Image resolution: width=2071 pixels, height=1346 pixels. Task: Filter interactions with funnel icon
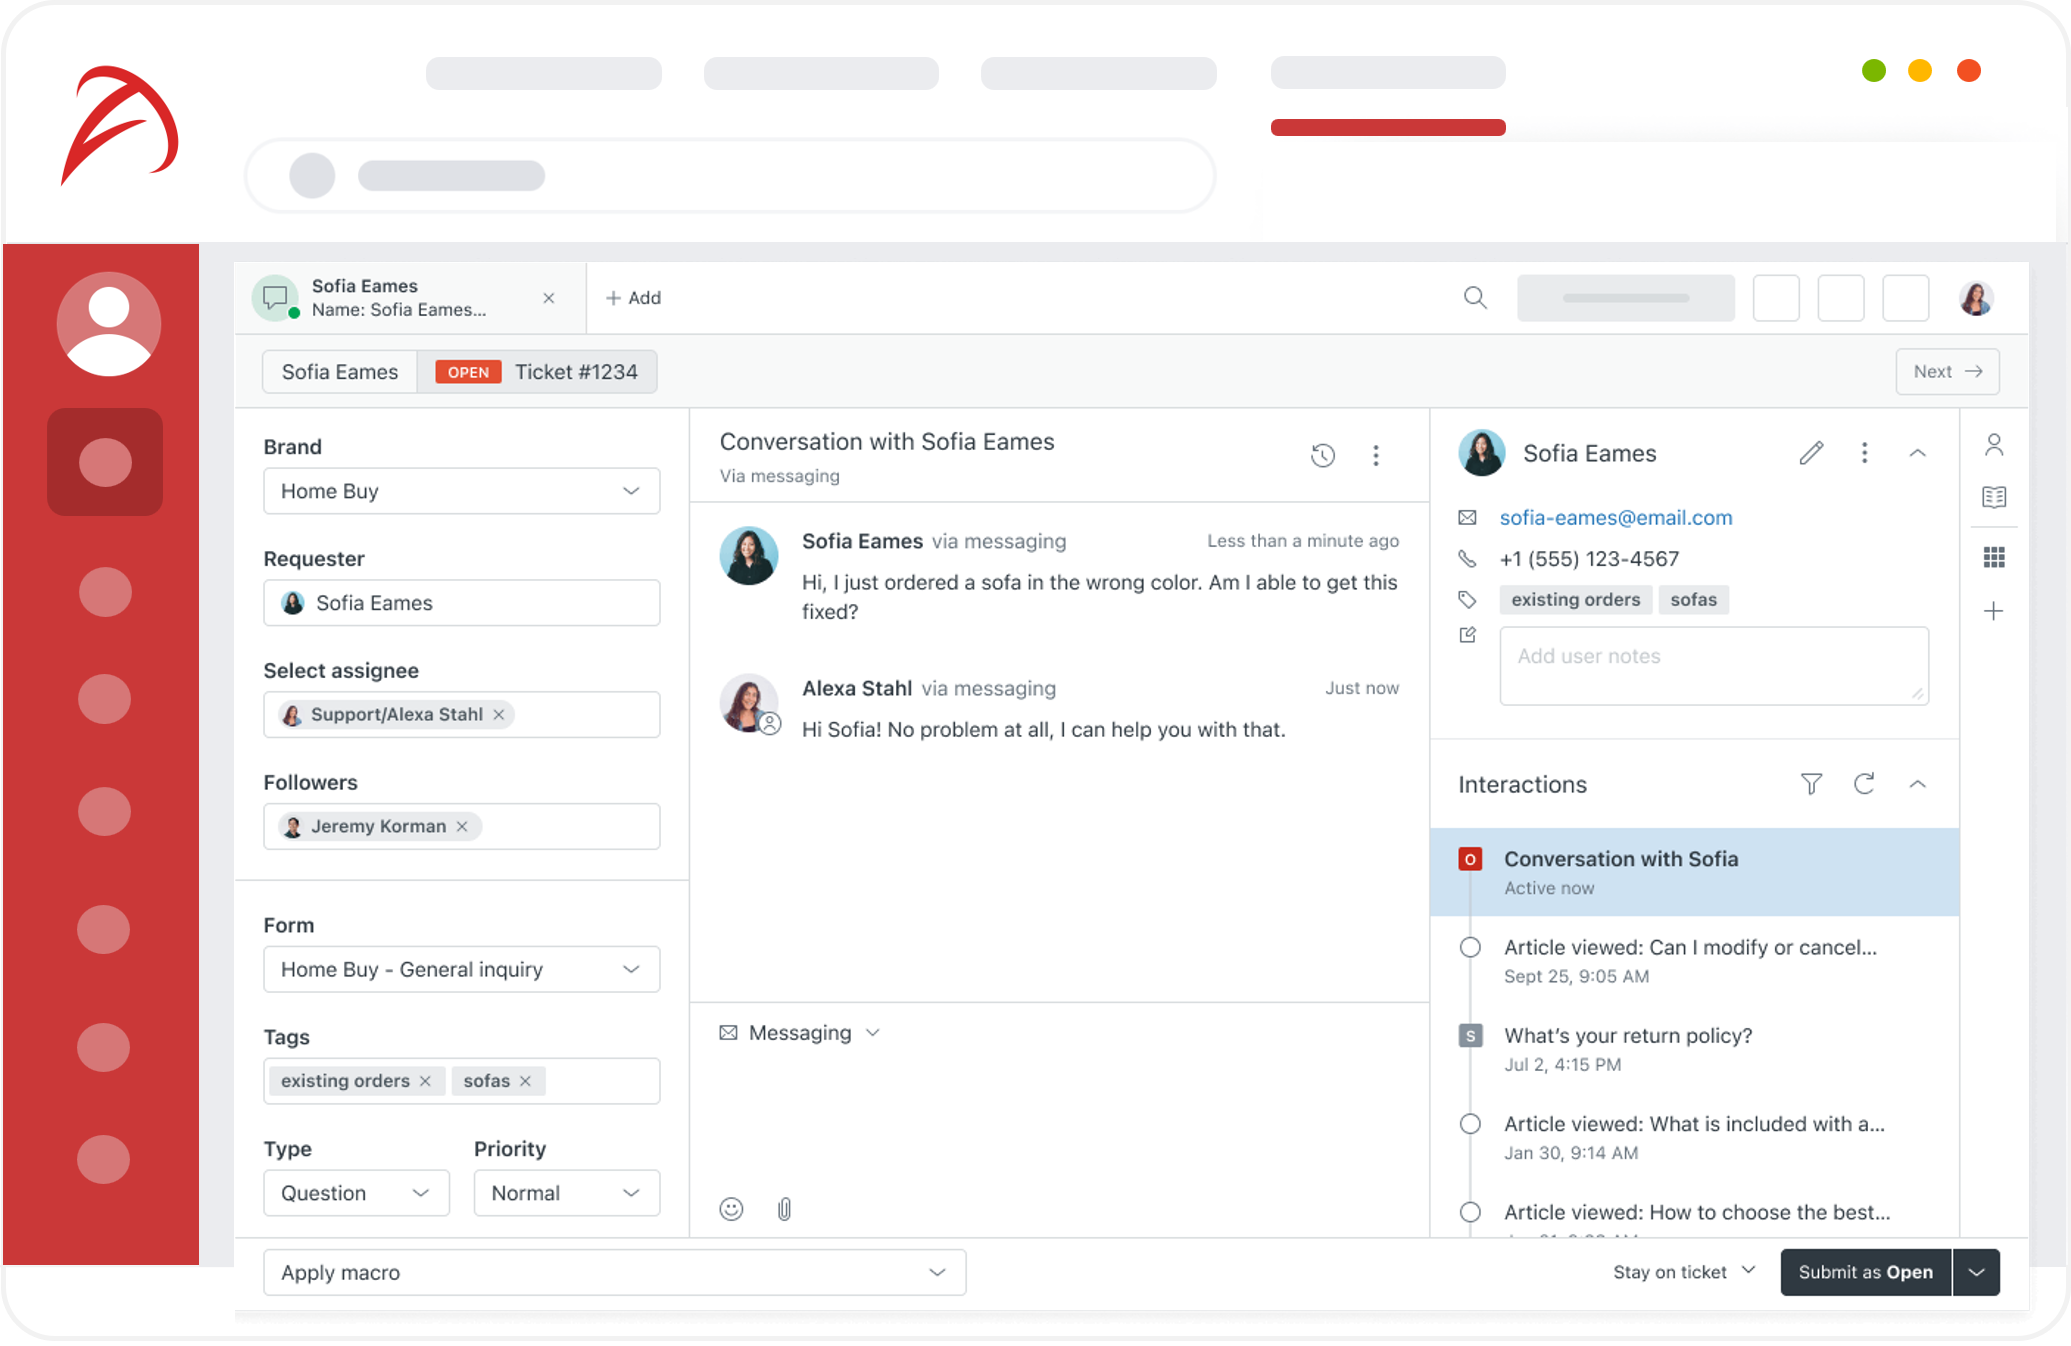[1811, 784]
